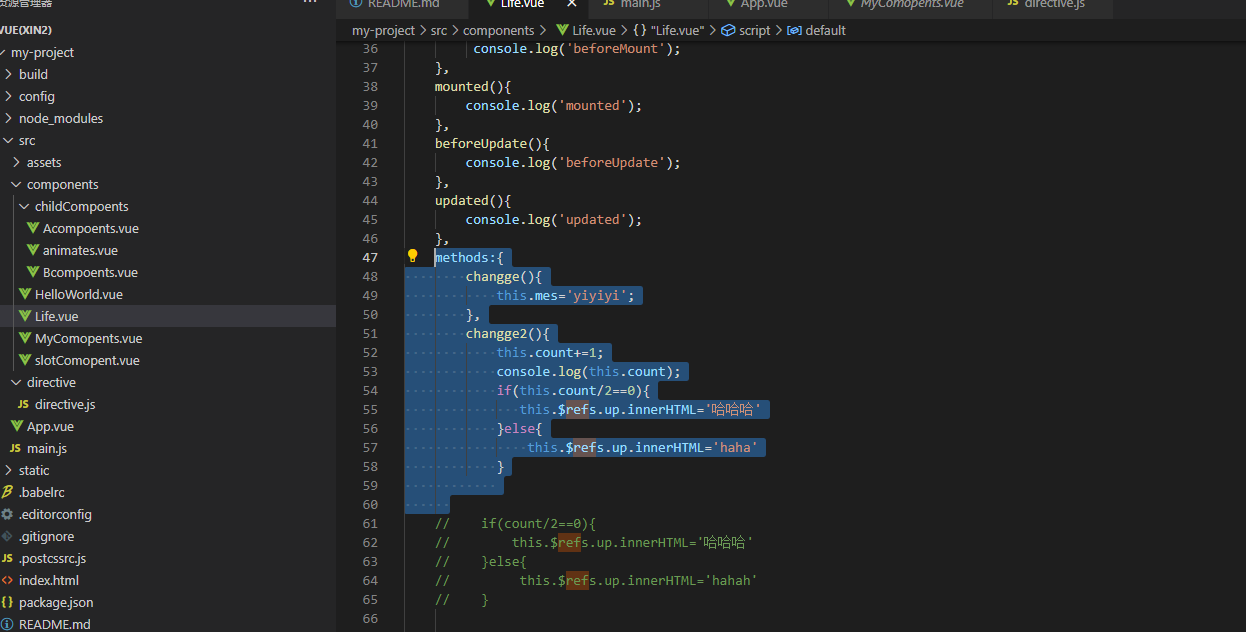This screenshot has height=632, width=1246.
Task: Click line number 66 in the gutter
Action: point(370,619)
